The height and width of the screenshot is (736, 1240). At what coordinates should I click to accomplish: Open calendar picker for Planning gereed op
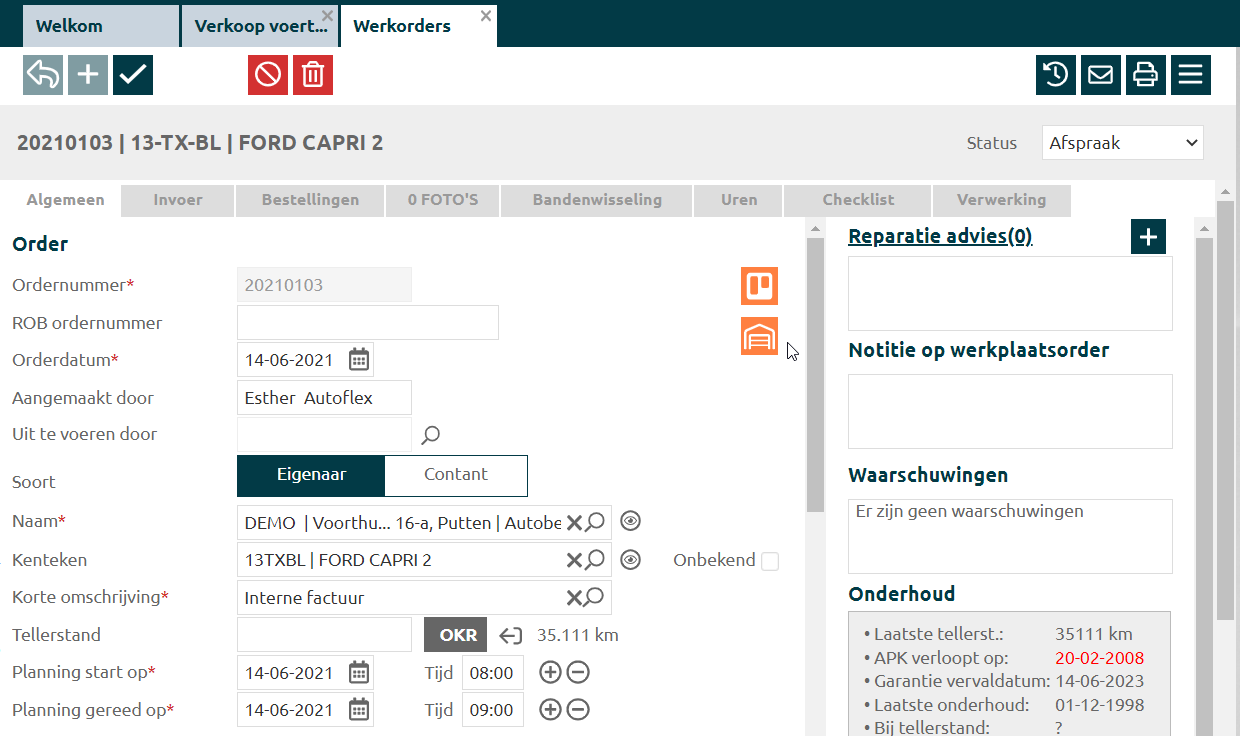(359, 710)
